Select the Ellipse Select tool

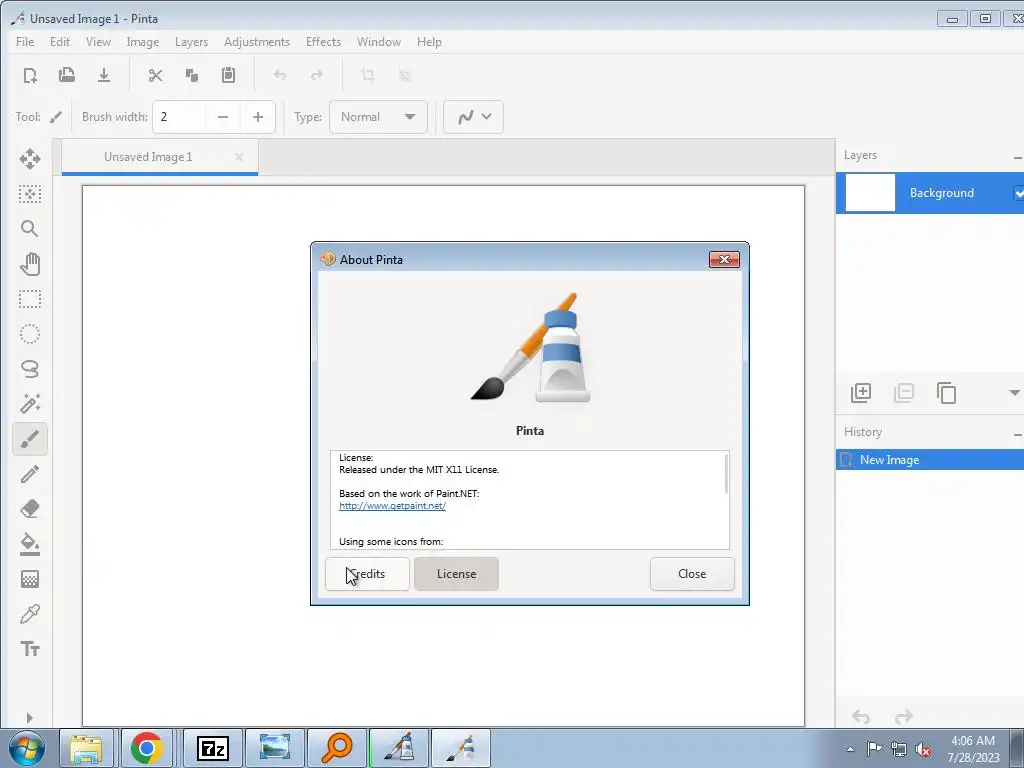[x=30, y=334]
